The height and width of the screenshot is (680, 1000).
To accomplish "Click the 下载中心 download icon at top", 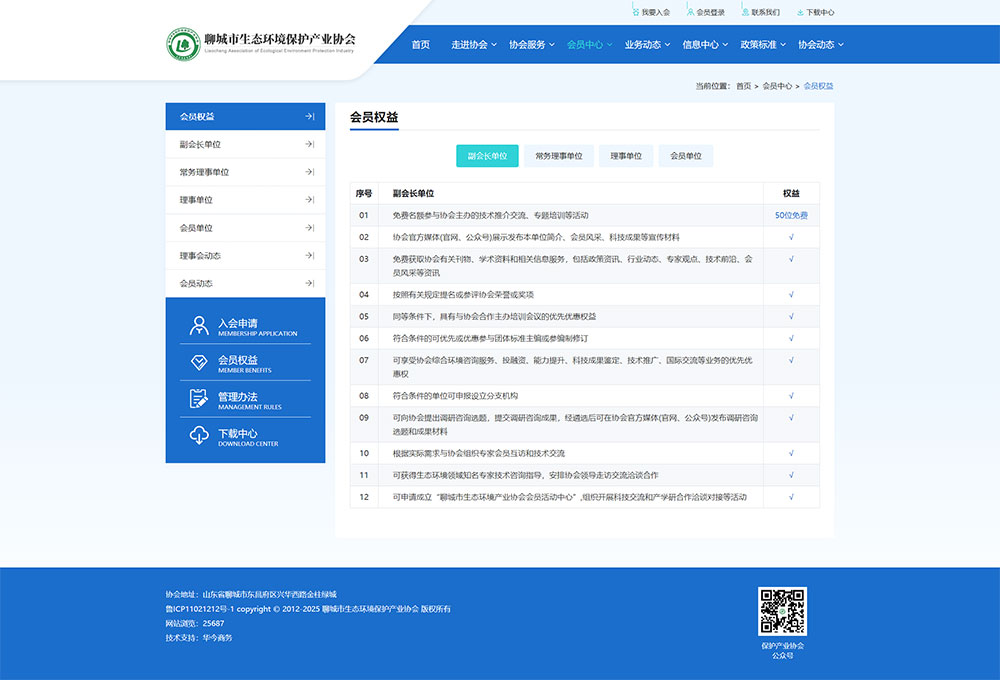I will pyautogui.click(x=800, y=13).
